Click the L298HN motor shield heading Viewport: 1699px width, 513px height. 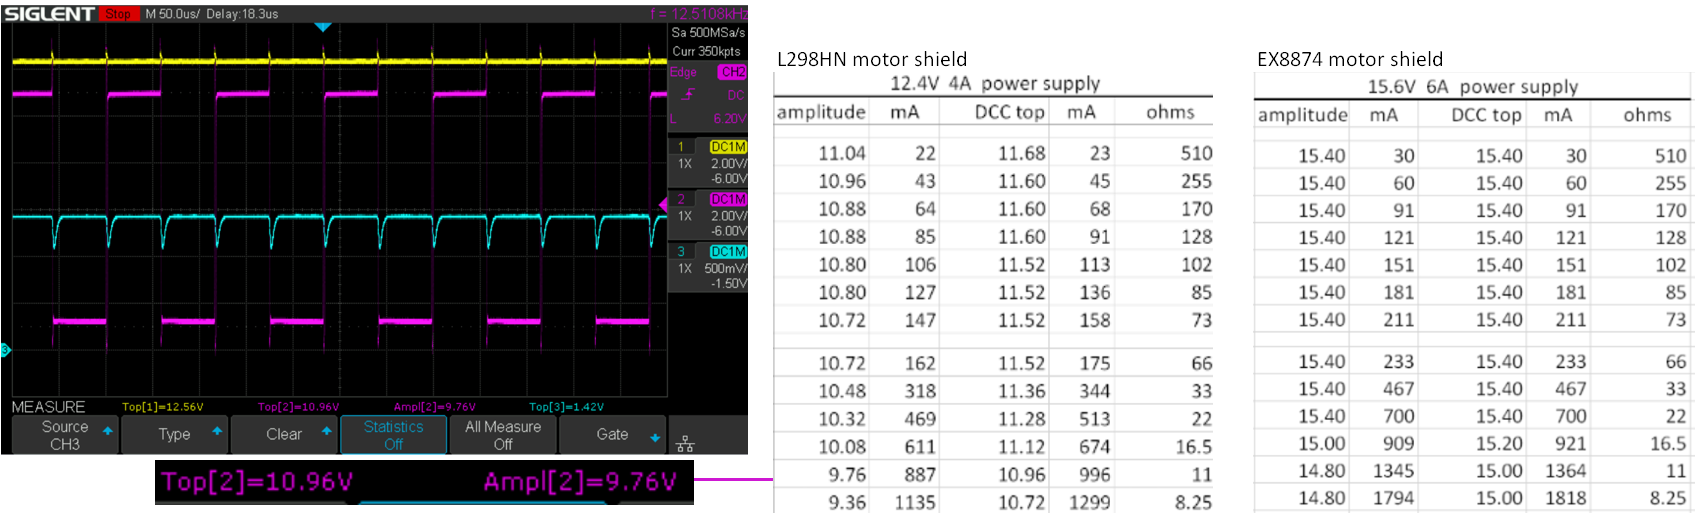click(872, 59)
